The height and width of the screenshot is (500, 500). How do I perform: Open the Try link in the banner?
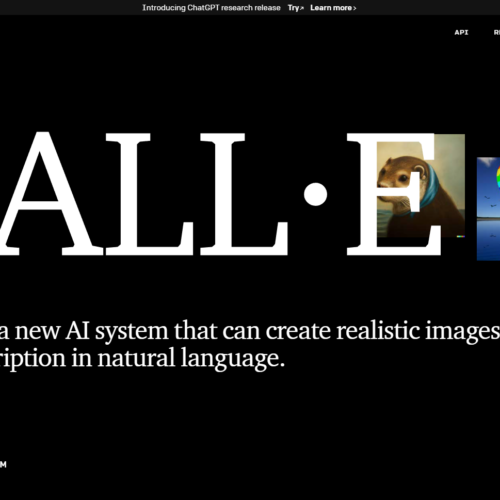coord(296,8)
